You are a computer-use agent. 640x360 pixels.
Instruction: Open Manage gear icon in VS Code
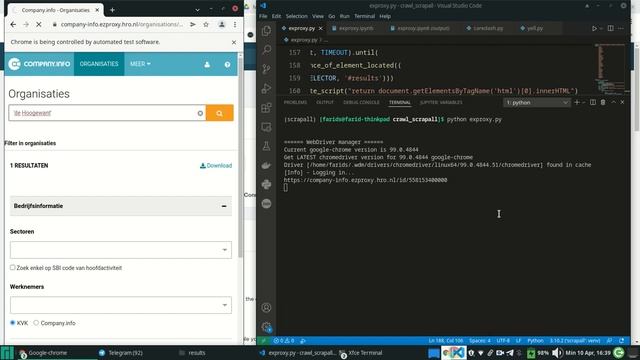[x=266, y=327]
